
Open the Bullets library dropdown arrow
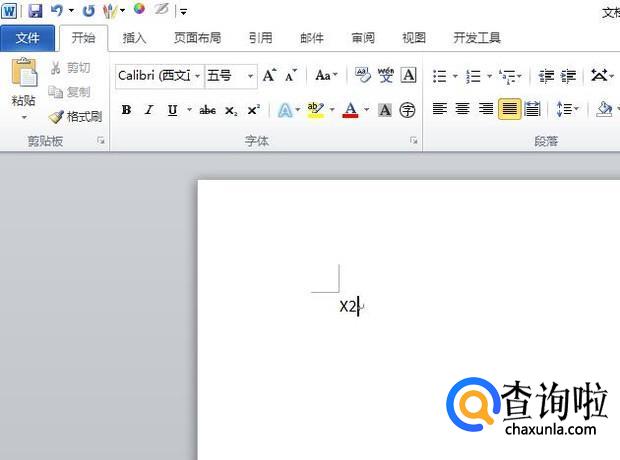tap(455, 76)
